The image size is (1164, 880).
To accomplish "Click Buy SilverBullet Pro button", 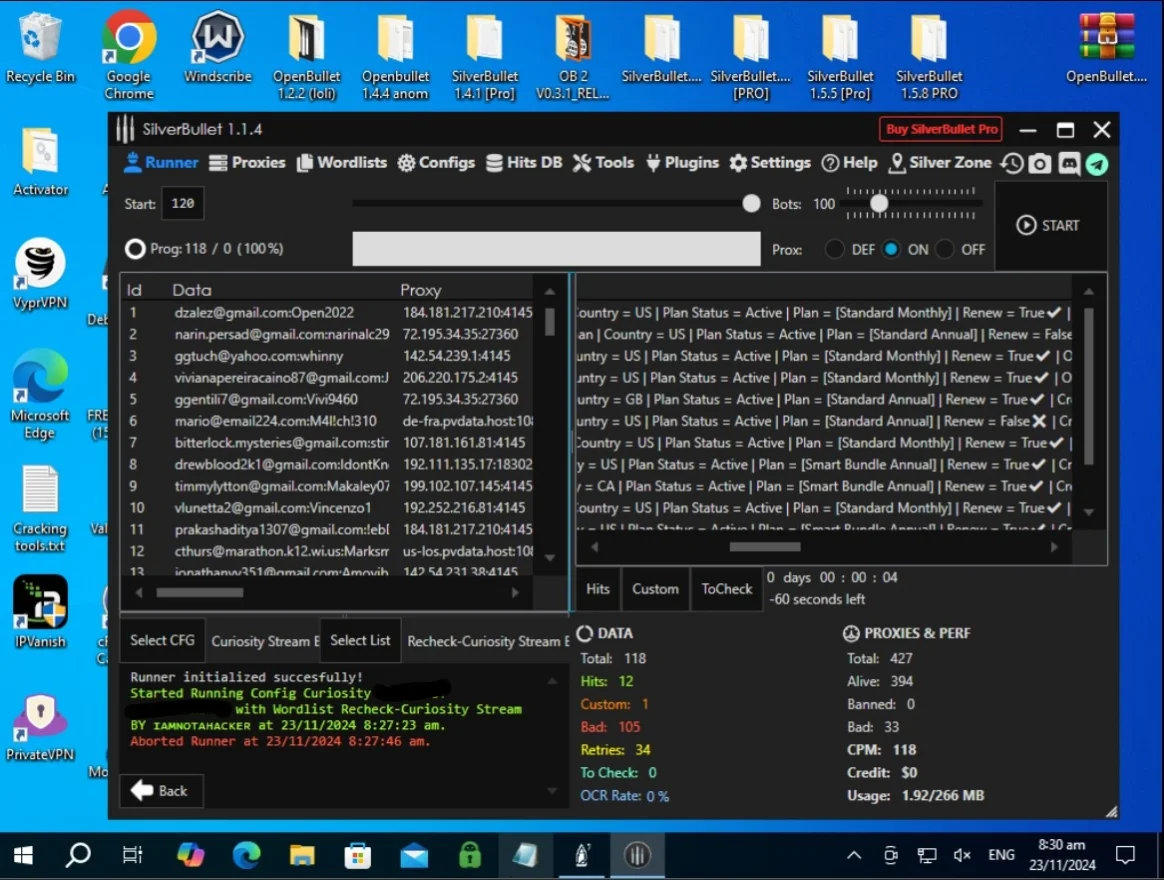I will [941, 129].
